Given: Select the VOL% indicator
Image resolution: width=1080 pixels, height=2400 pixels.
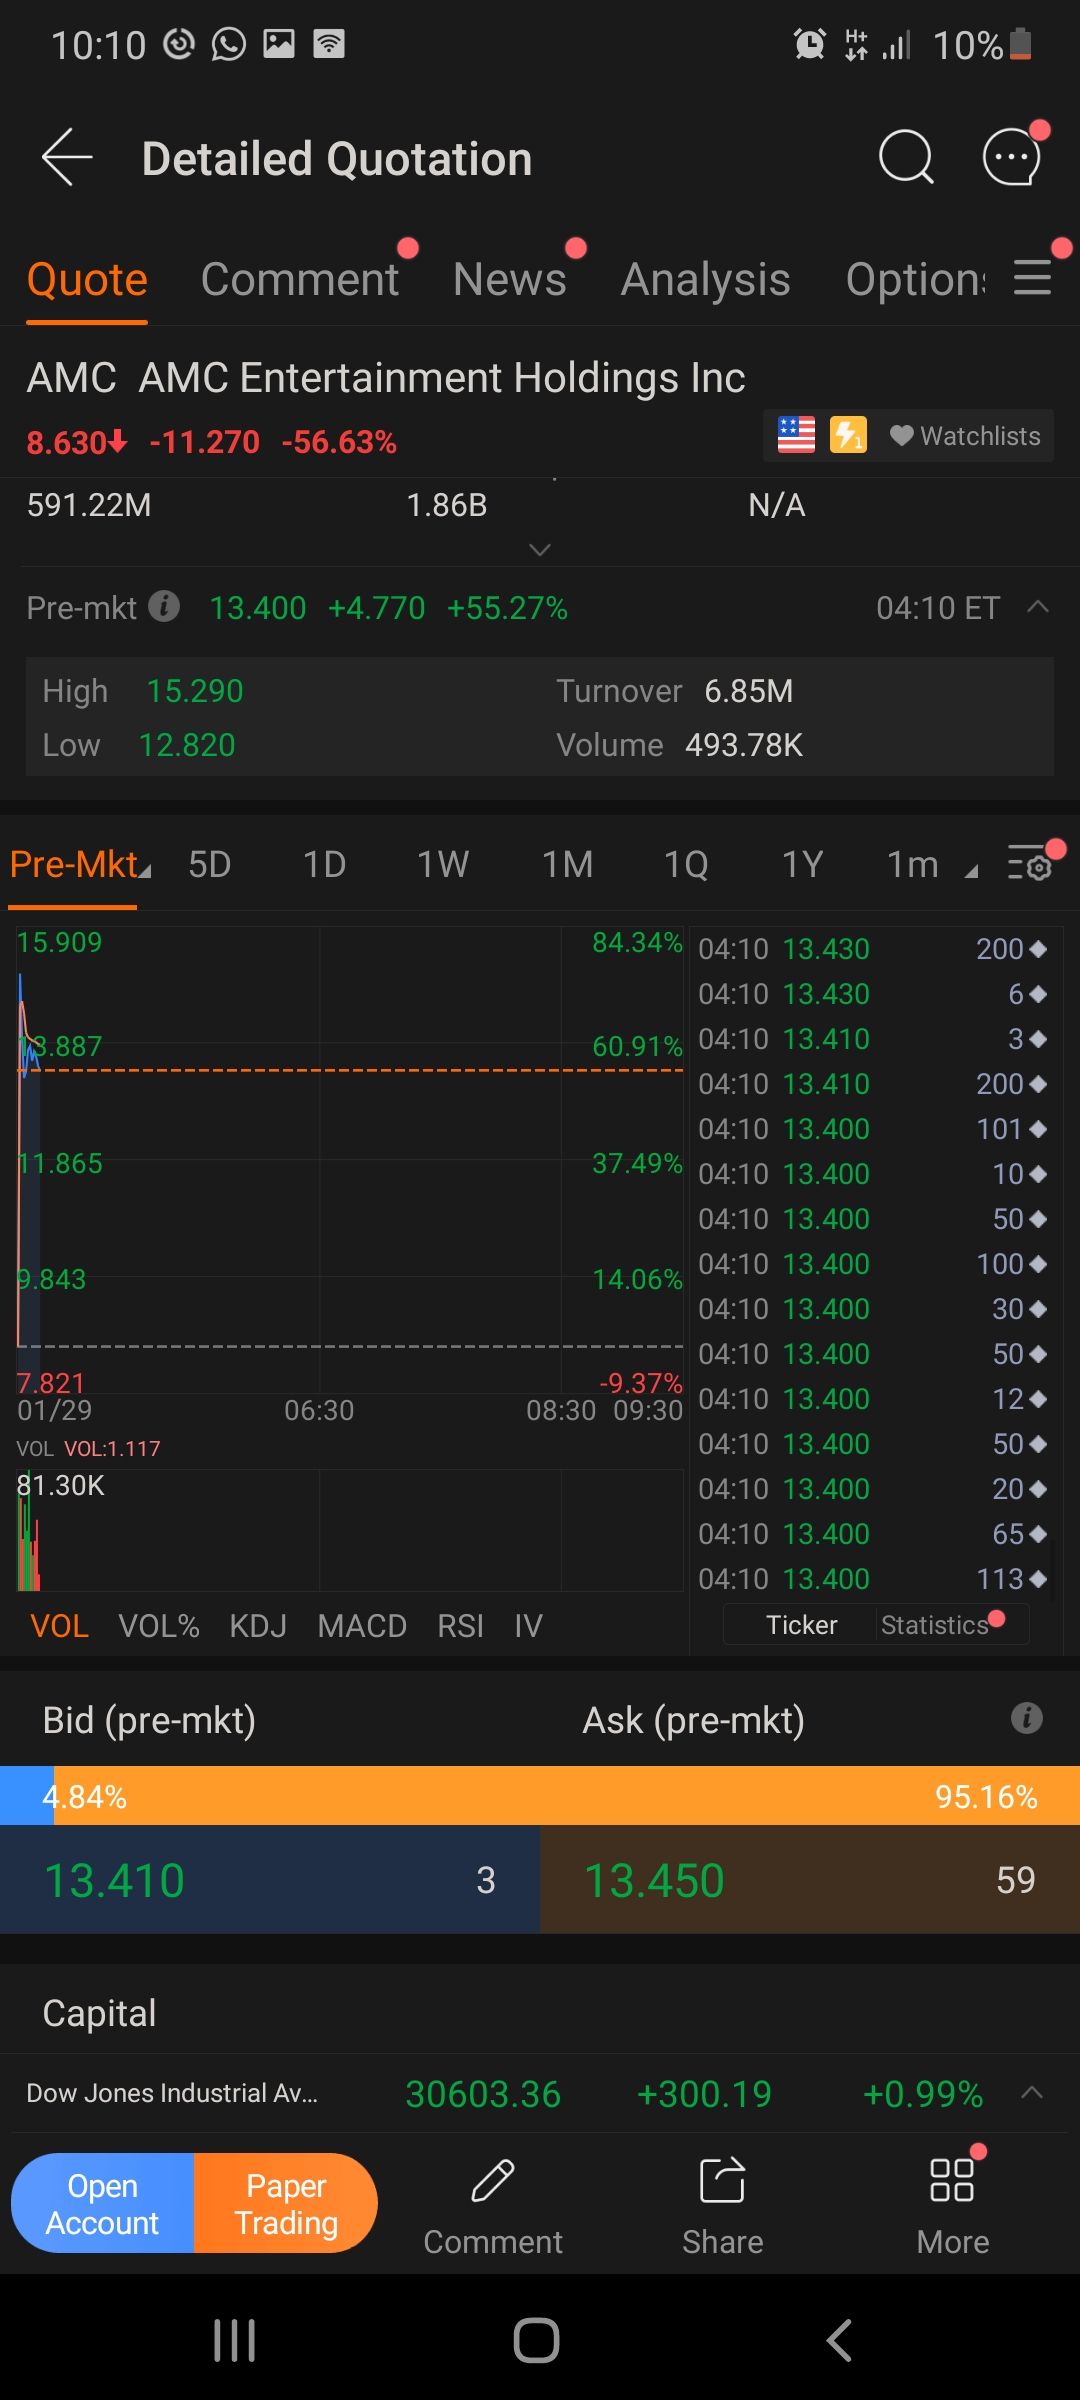Looking at the screenshot, I should (159, 1626).
